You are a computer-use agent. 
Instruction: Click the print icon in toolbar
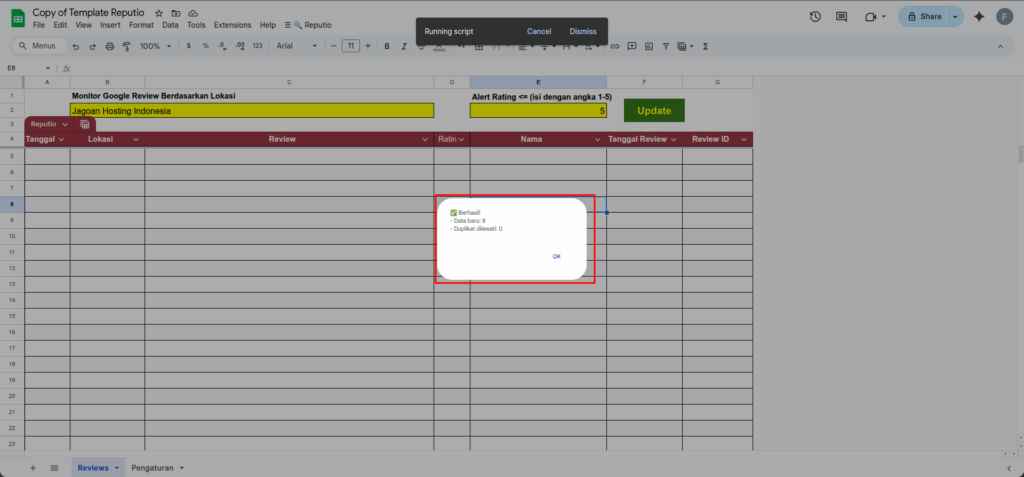click(x=109, y=46)
